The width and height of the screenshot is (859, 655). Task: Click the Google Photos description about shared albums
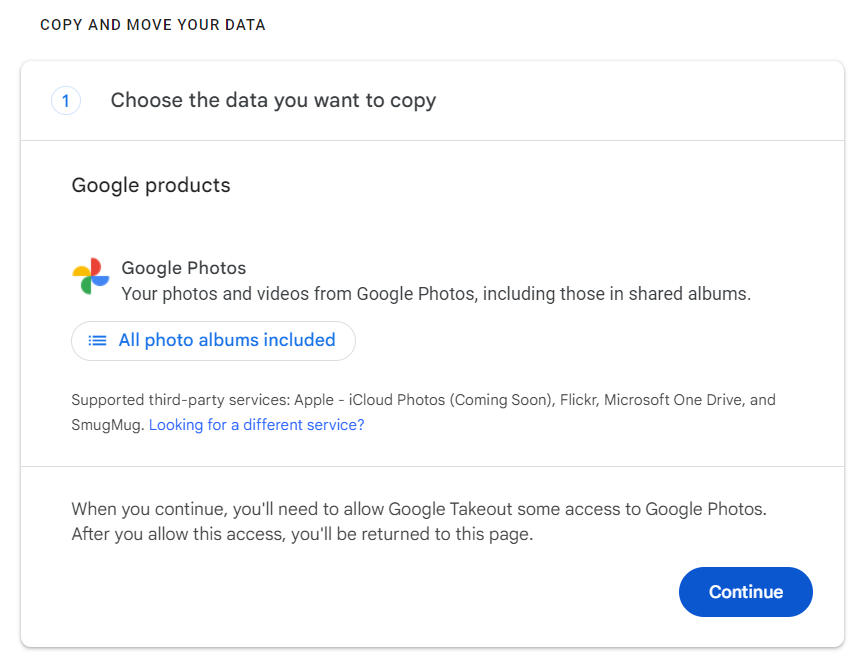[x=436, y=294]
